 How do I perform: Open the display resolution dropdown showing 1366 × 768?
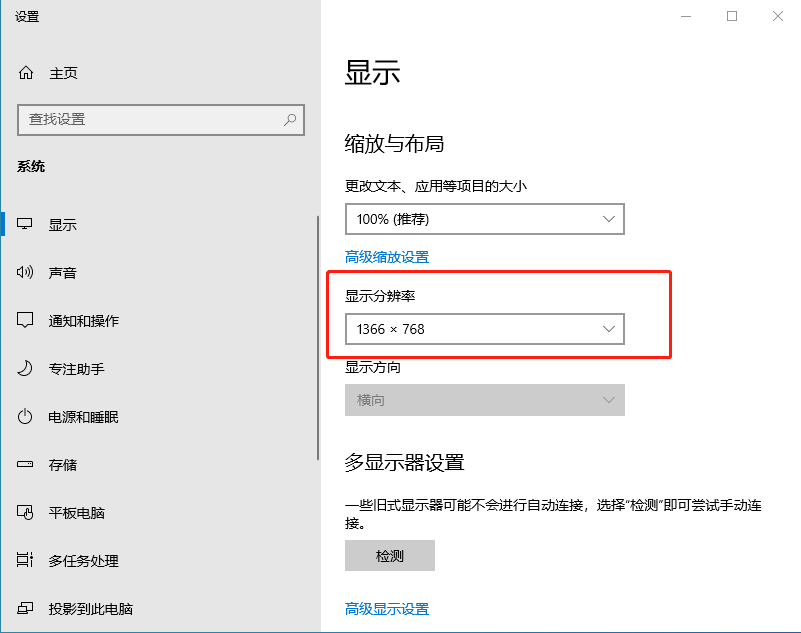(484, 328)
